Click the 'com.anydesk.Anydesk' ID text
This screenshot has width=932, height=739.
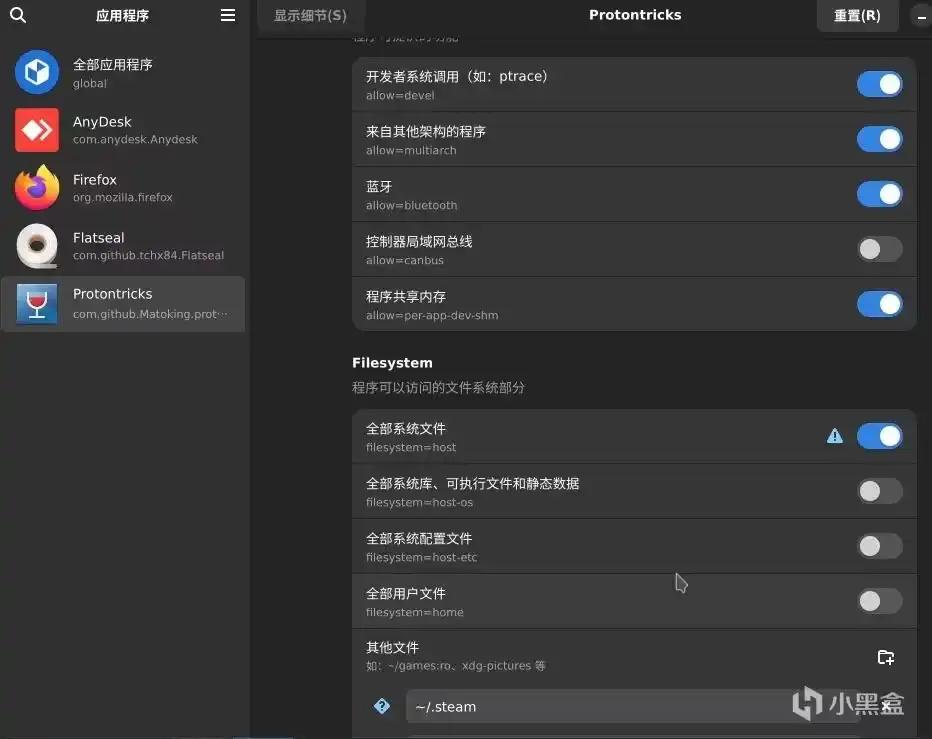click(135, 140)
